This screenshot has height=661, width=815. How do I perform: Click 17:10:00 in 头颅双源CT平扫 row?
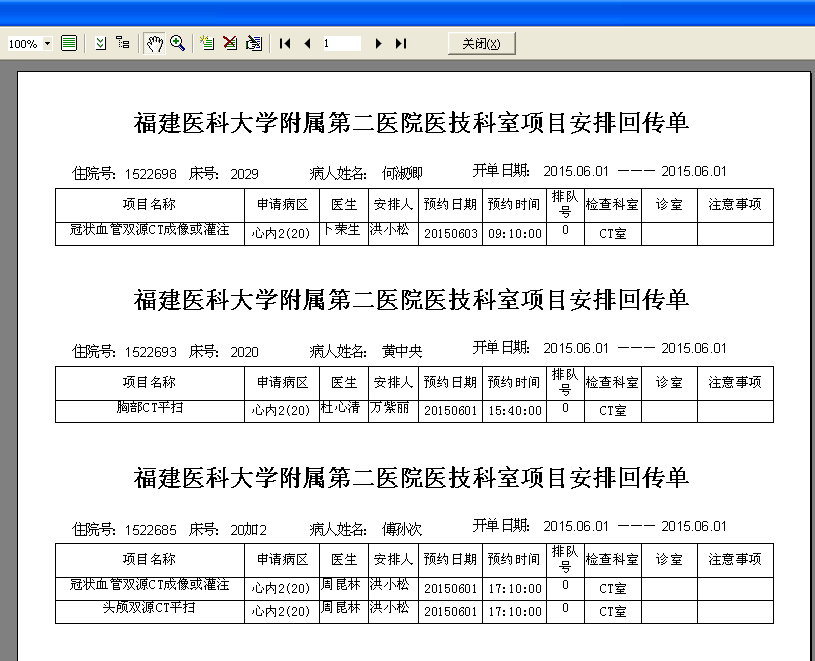pos(515,612)
